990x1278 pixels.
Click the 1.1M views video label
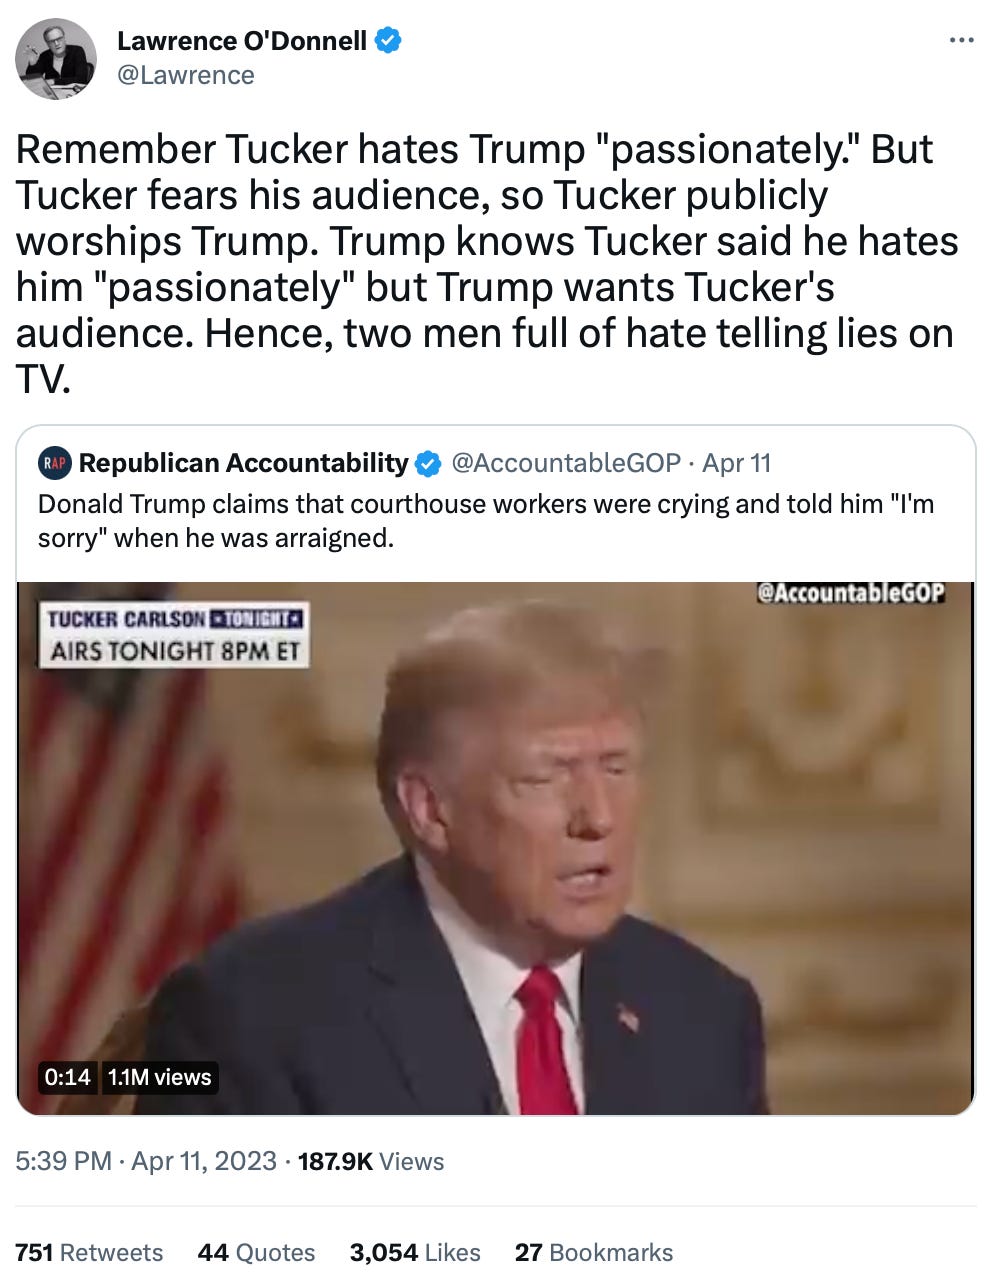point(159,1077)
